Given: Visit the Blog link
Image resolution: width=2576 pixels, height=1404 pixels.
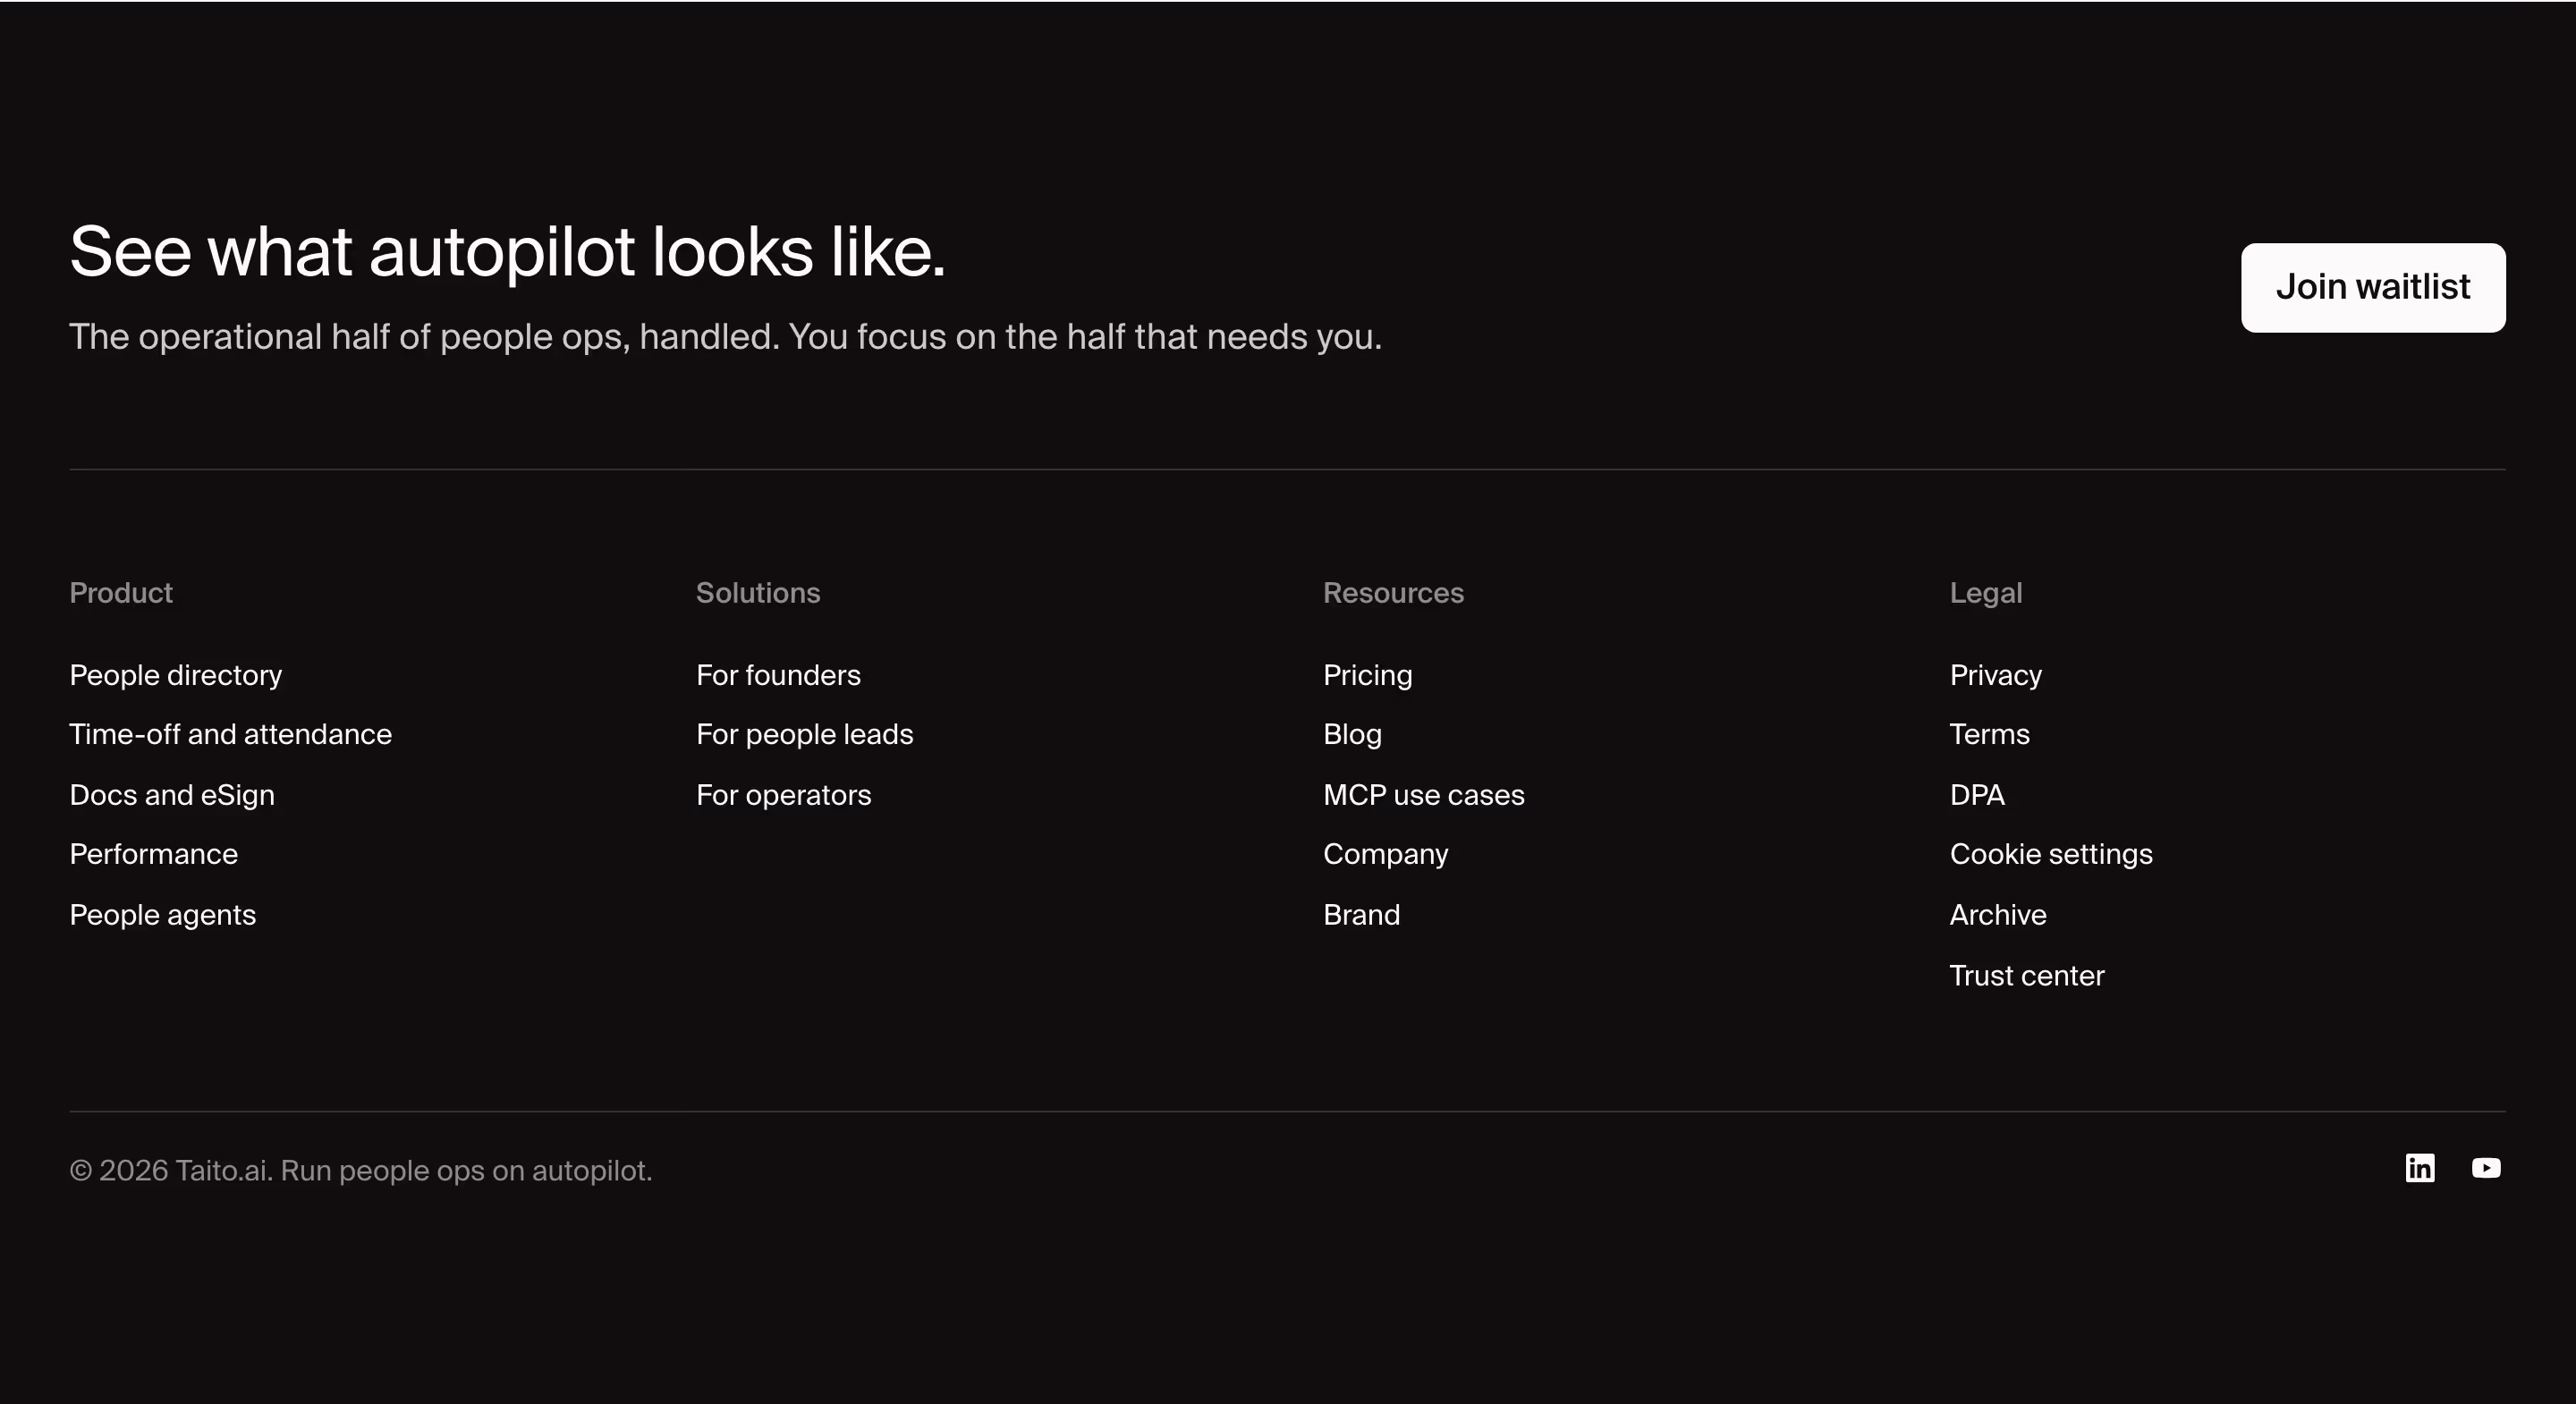Looking at the screenshot, I should point(1352,734).
